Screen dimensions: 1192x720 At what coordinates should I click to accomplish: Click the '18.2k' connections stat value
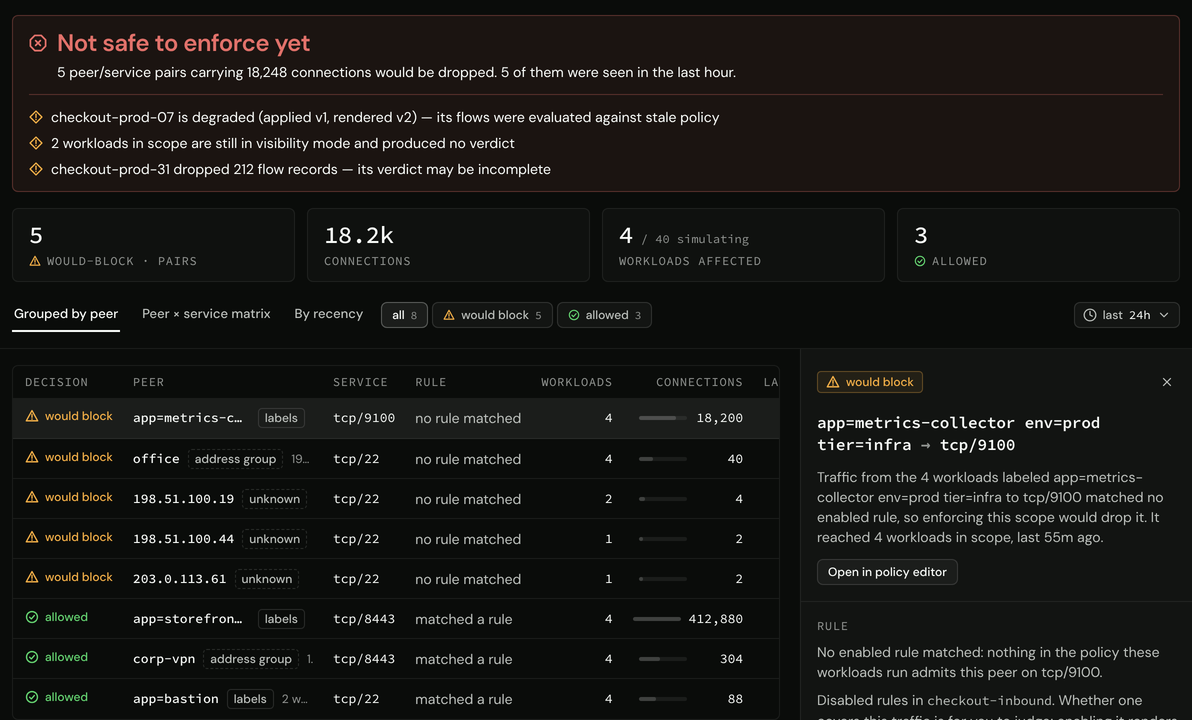[359, 236]
